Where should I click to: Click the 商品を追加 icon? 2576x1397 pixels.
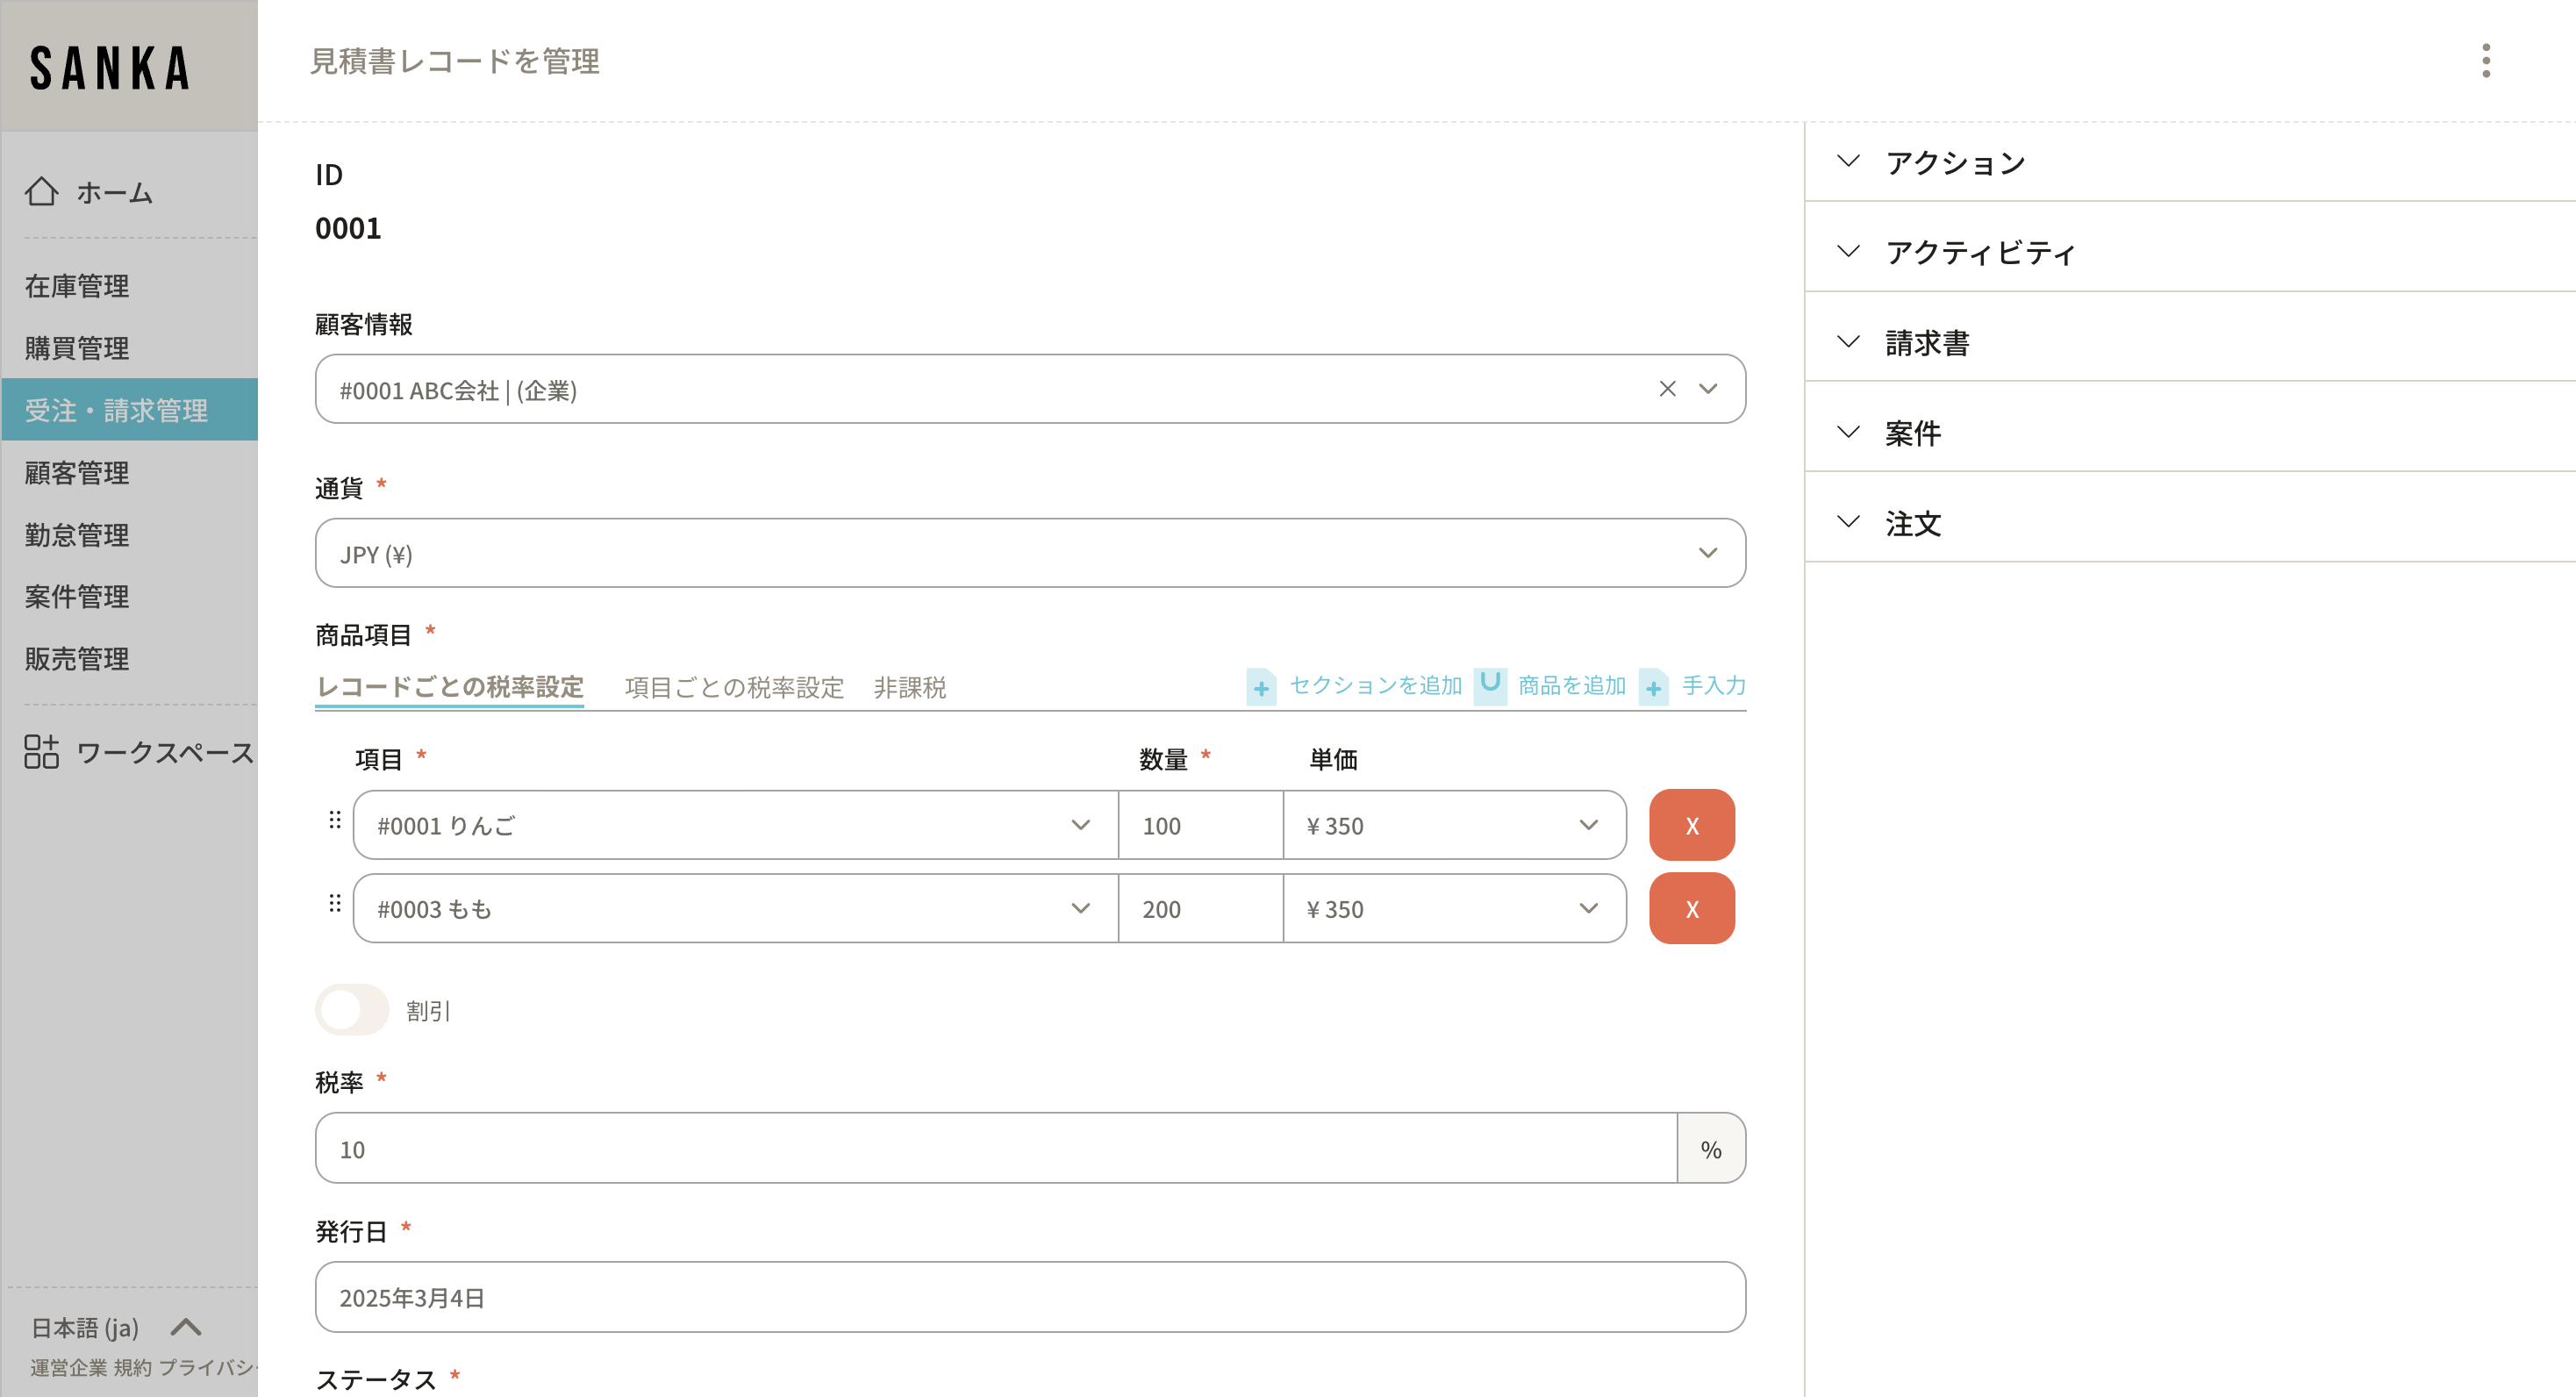point(1490,685)
